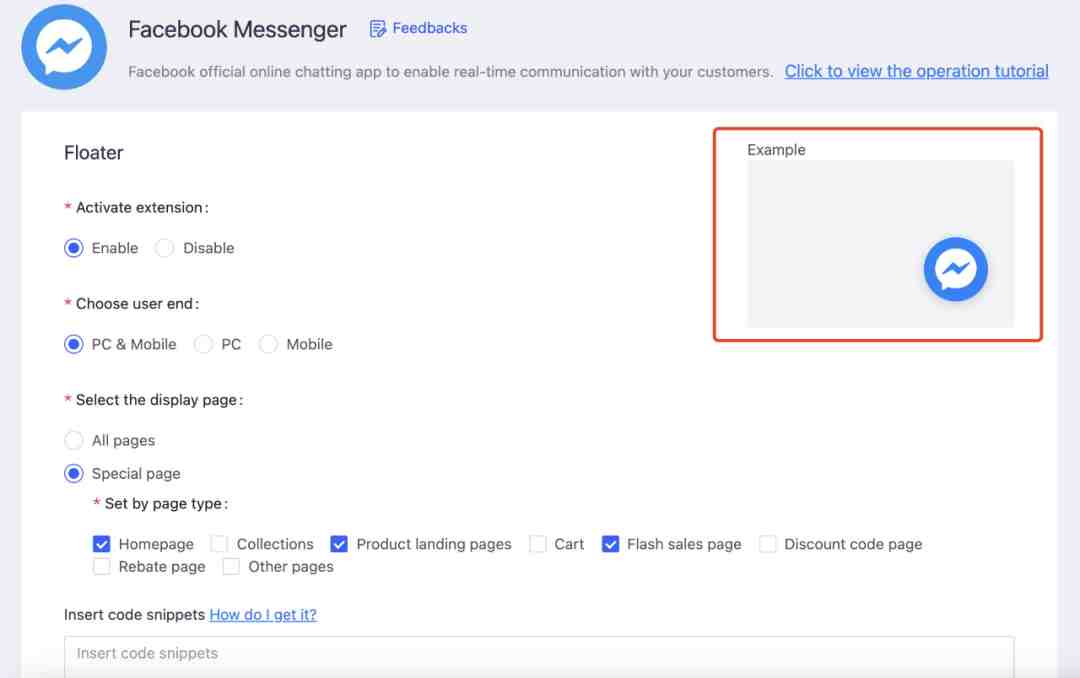The height and width of the screenshot is (678, 1080).
Task: Select All pages display option
Action: point(74,440)
